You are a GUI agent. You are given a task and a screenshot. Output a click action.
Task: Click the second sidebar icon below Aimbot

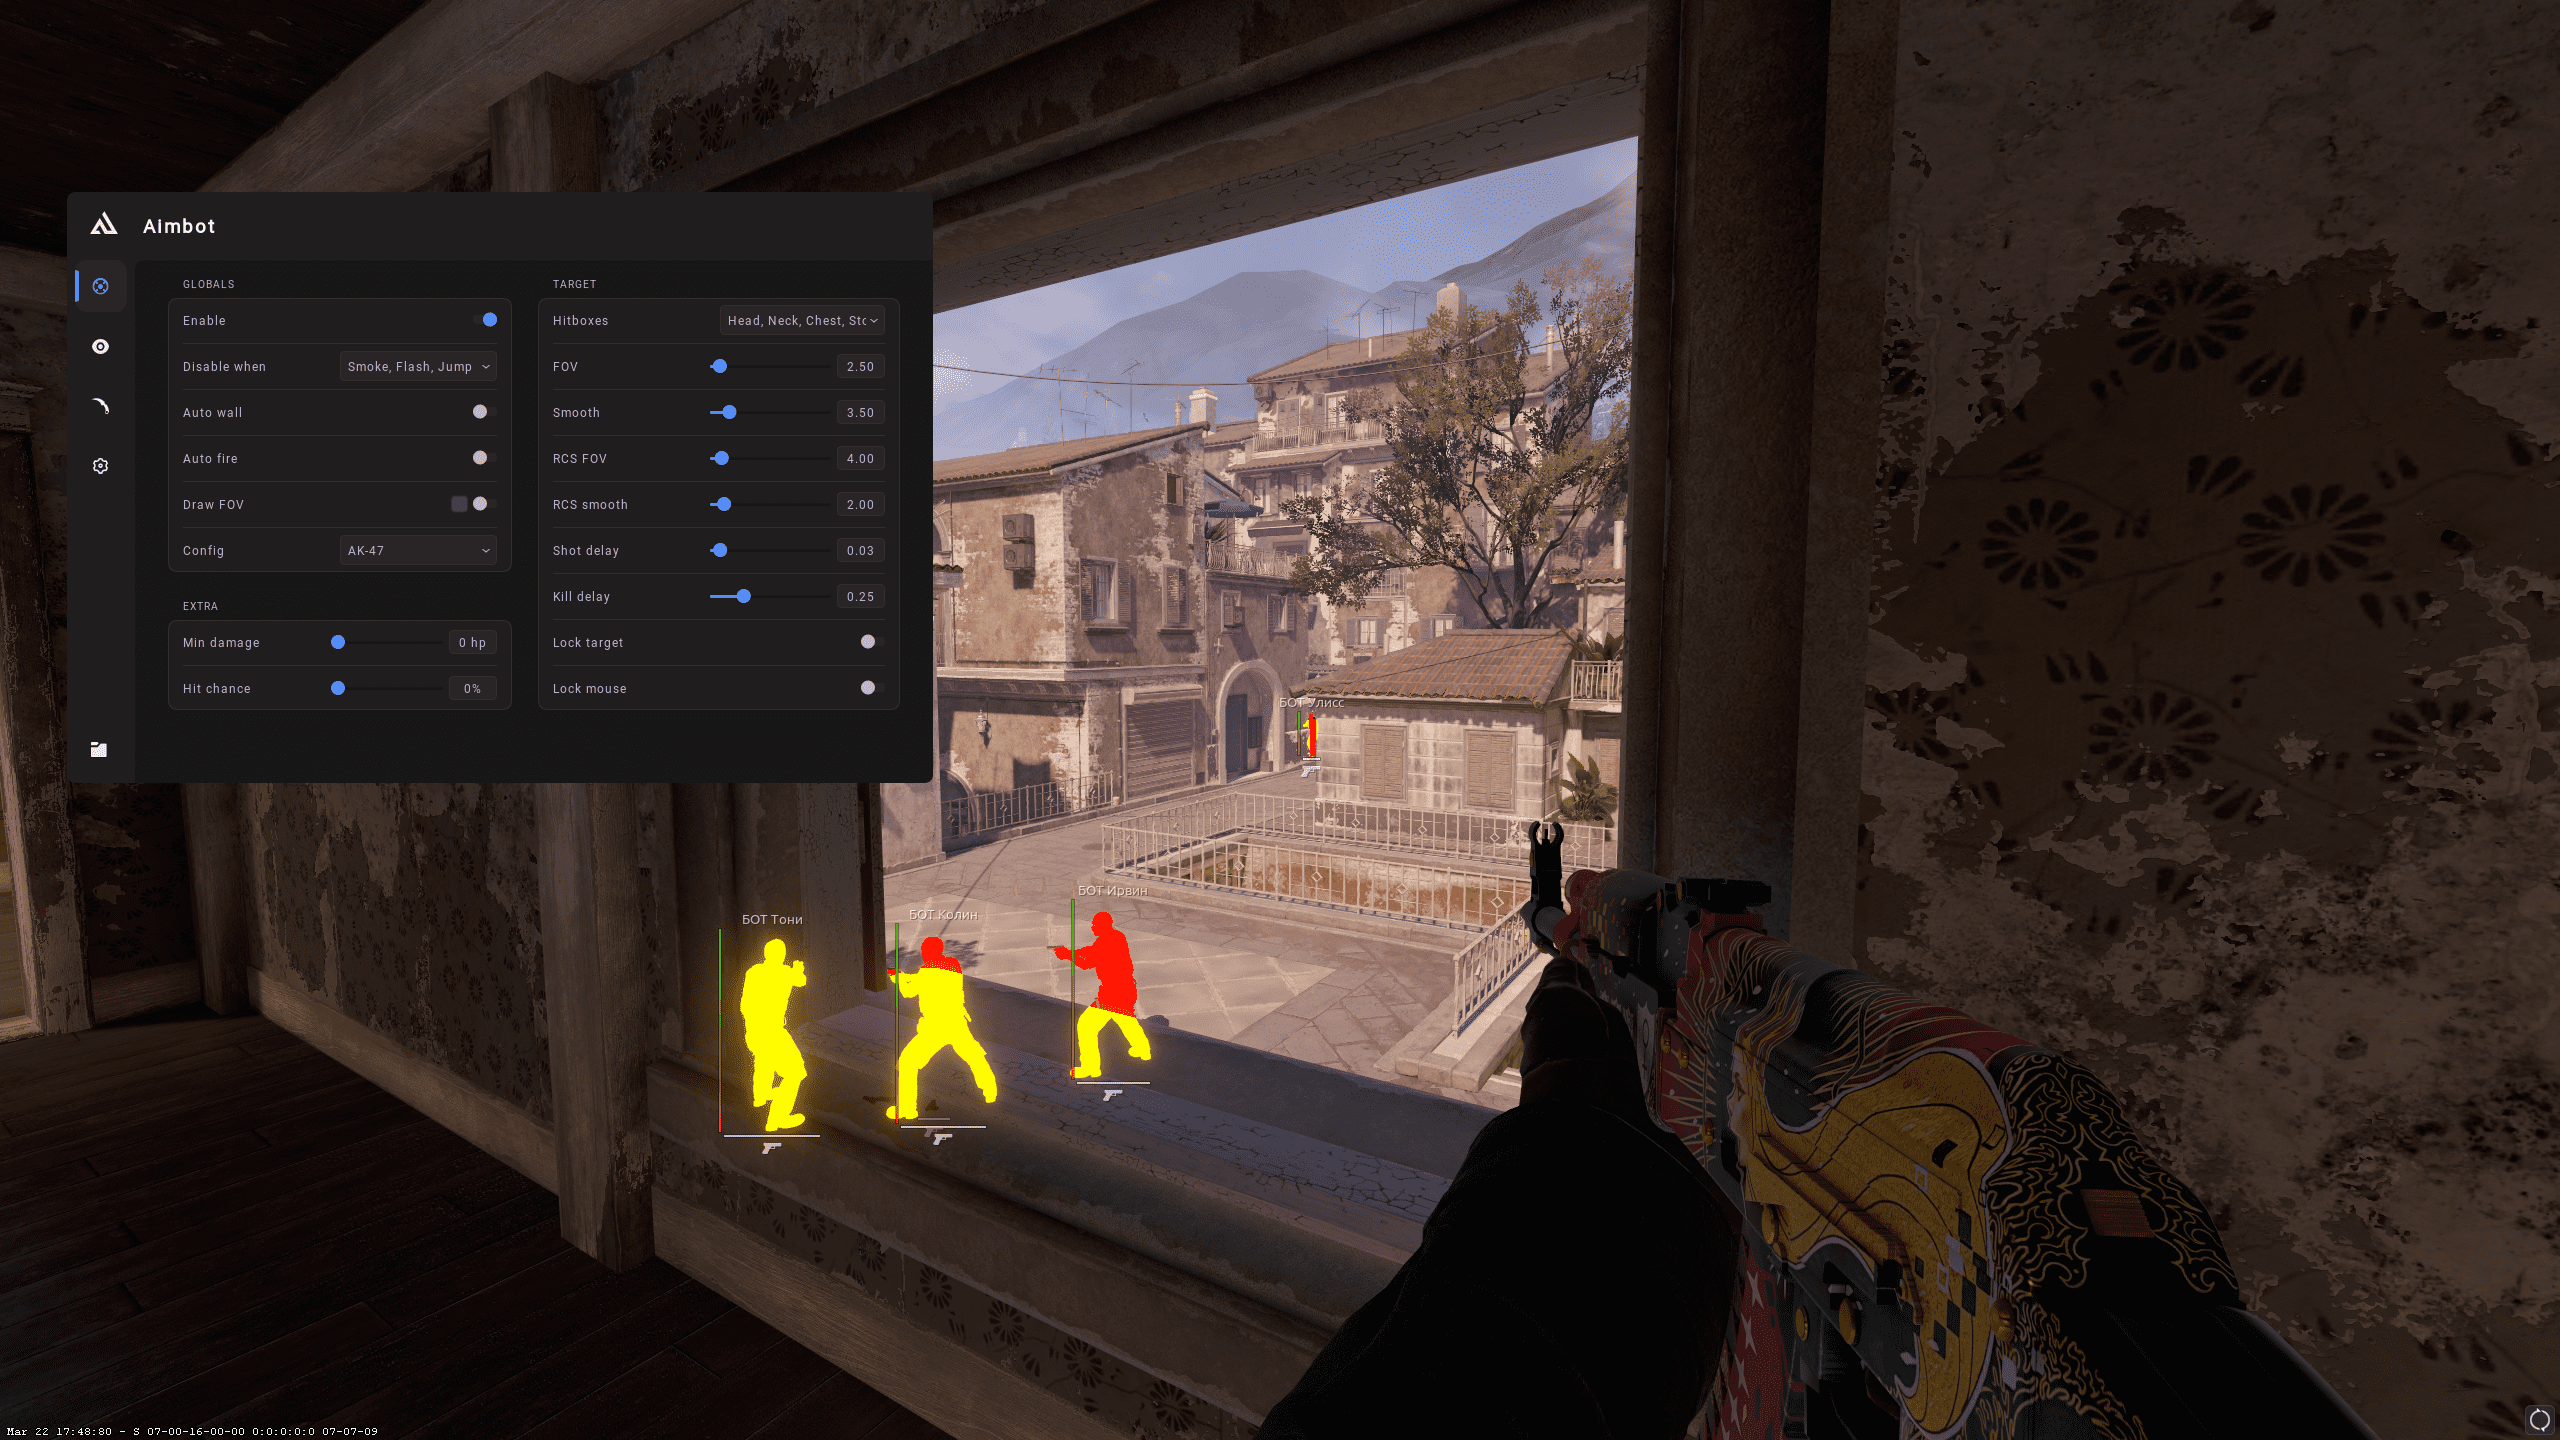(x=100, y=345)
